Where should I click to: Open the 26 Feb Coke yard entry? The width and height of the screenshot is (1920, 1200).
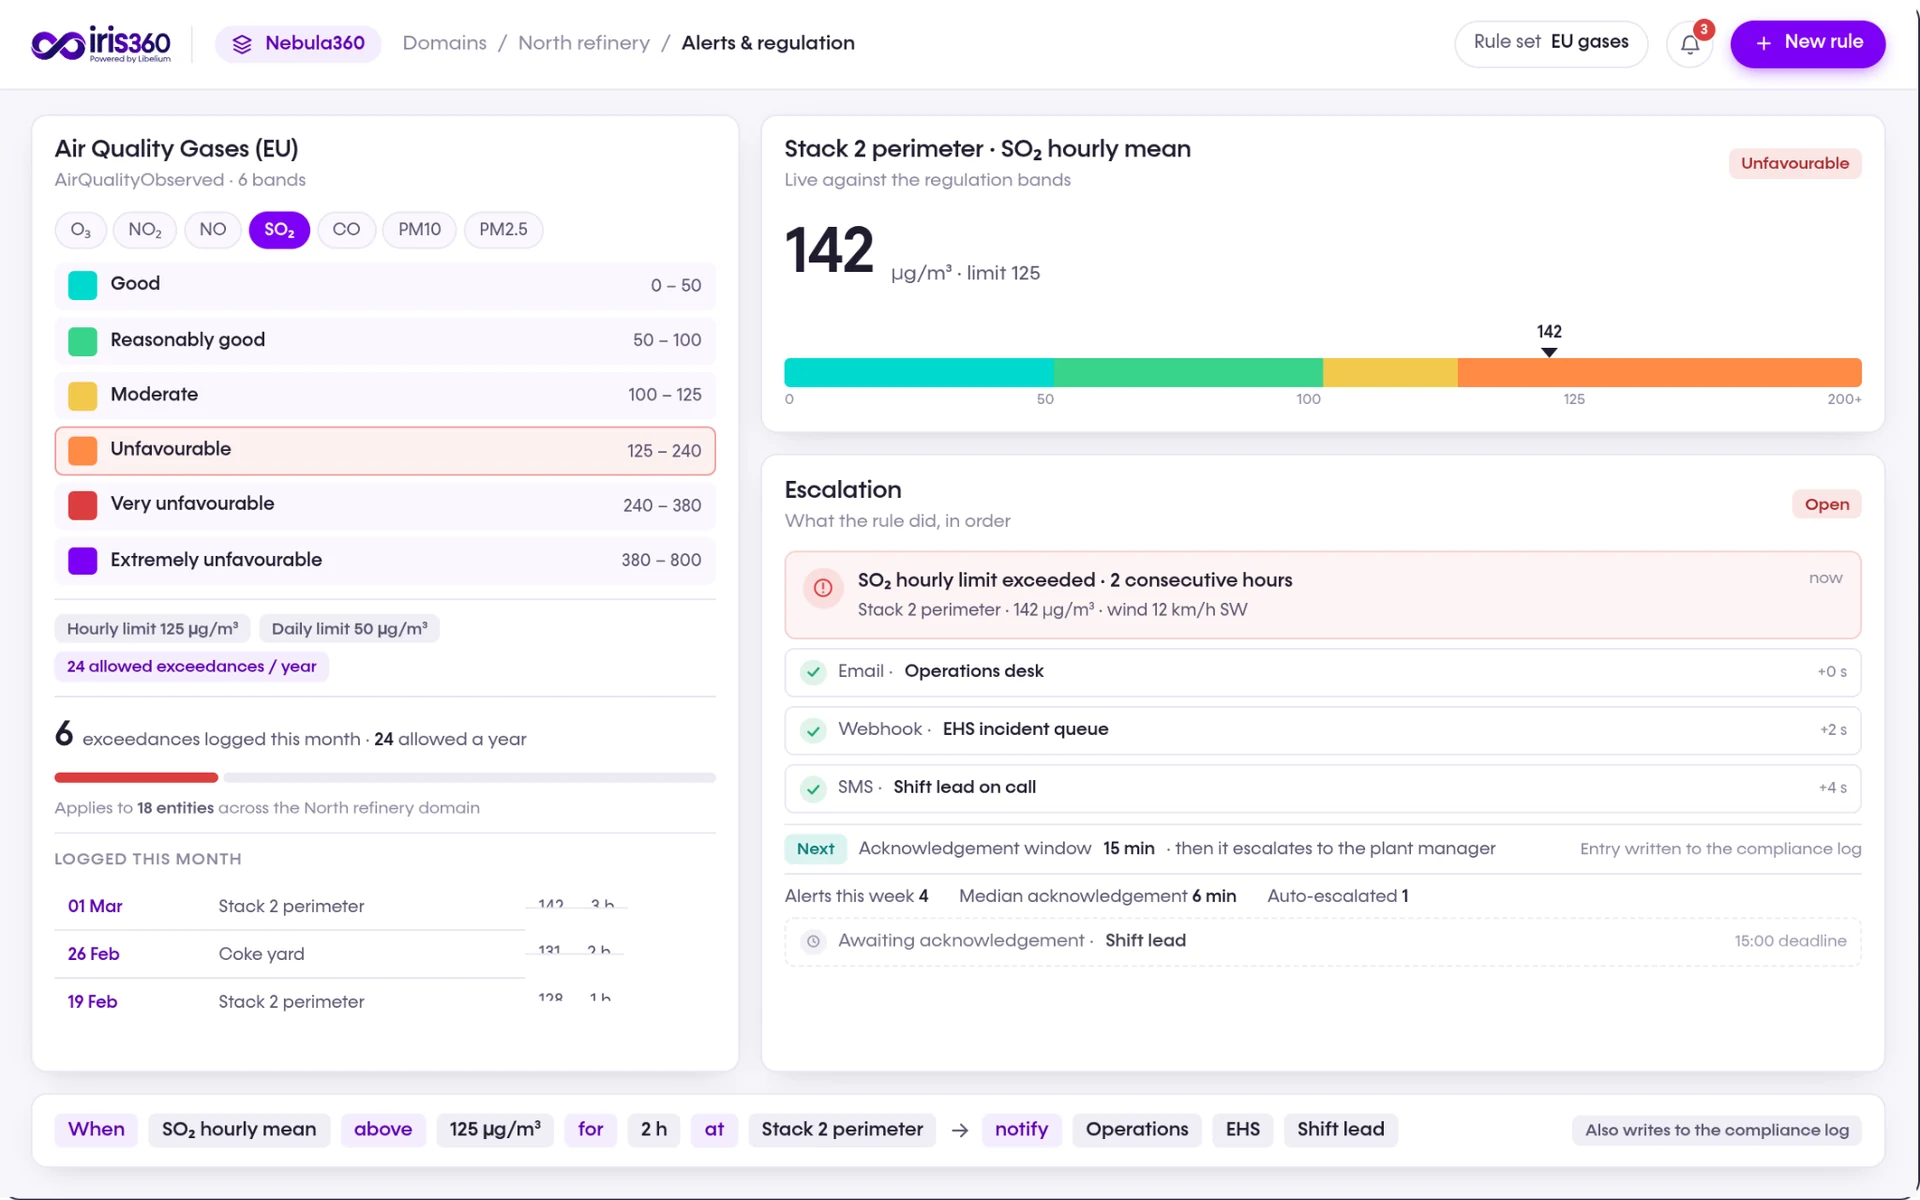tap(385, 954)
